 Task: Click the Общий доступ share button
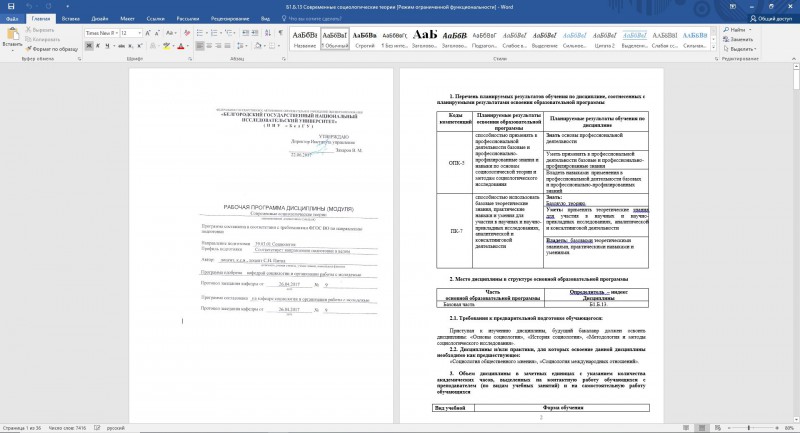(x=771, y=18)
